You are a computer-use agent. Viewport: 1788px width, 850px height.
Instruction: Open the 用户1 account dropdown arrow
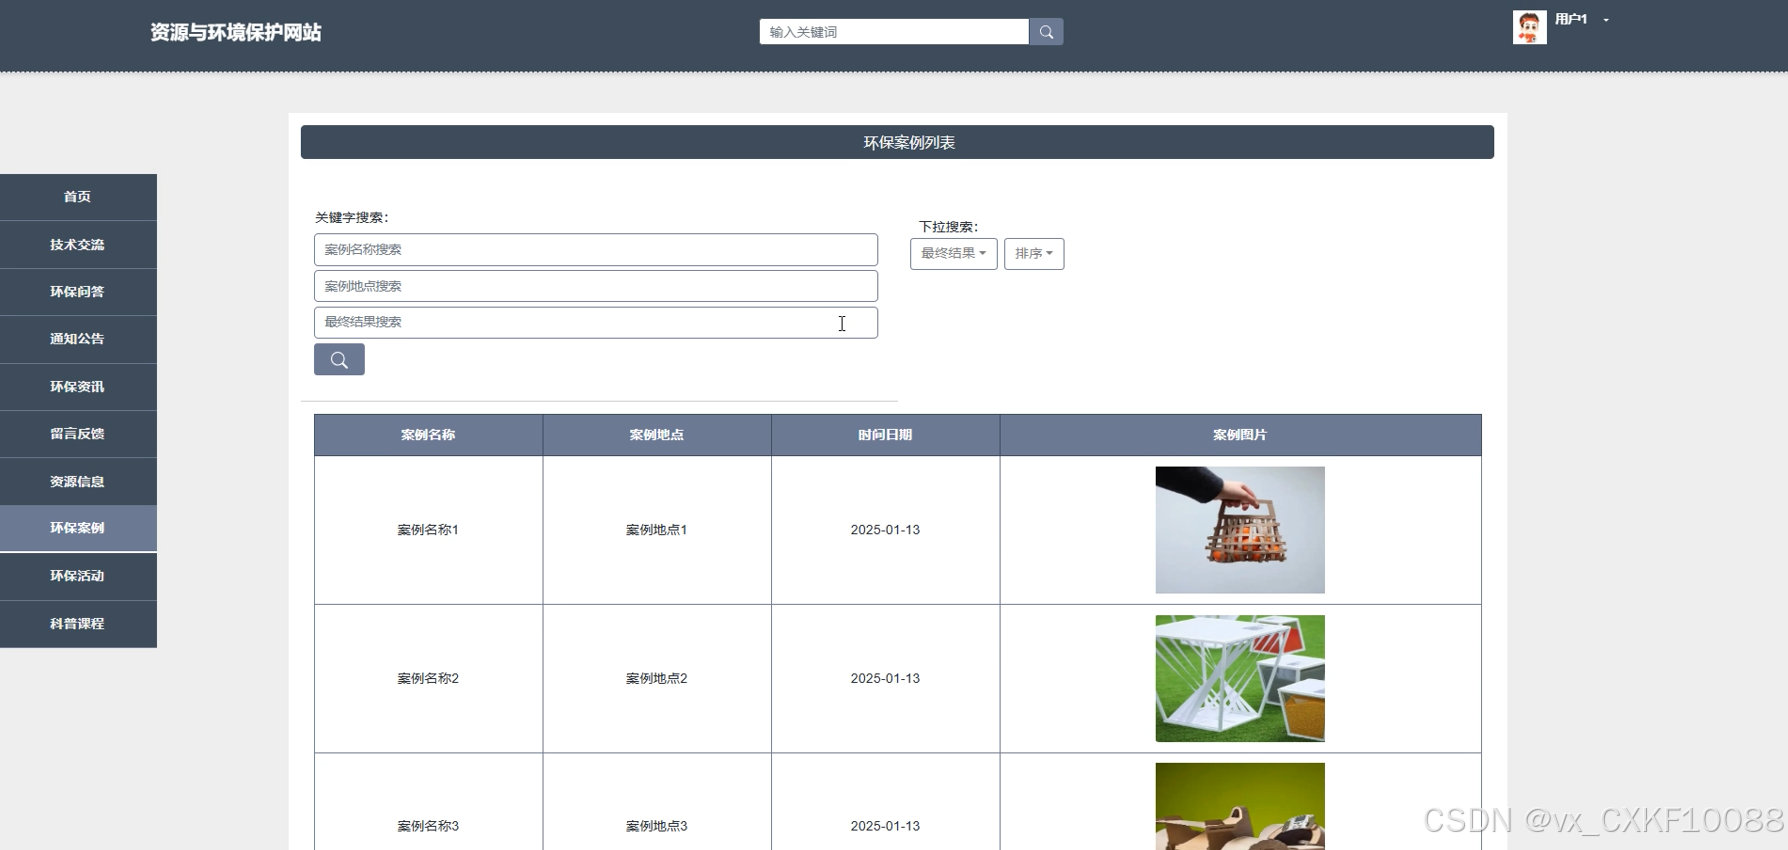pyautogui.click(x=1606, y=20)
